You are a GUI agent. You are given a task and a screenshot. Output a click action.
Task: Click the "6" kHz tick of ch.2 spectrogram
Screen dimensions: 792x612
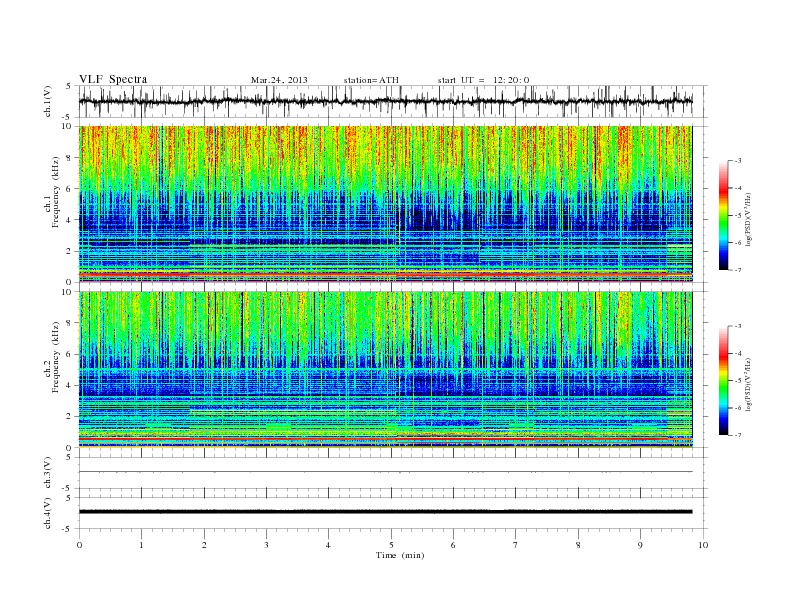(69, 354)
